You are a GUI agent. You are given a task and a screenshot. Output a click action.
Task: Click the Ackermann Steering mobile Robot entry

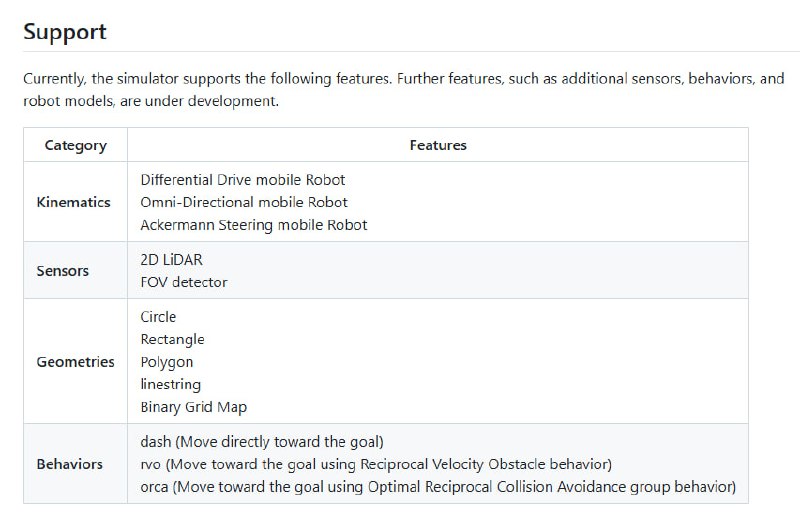pos(254,225)
